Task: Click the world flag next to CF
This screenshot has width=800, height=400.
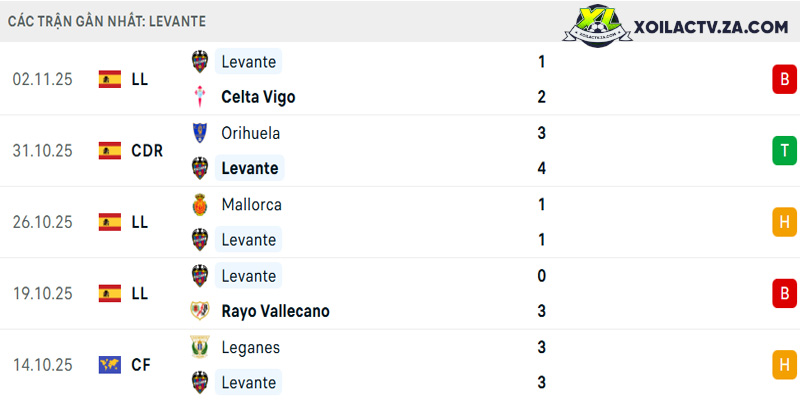Action: 110,365
